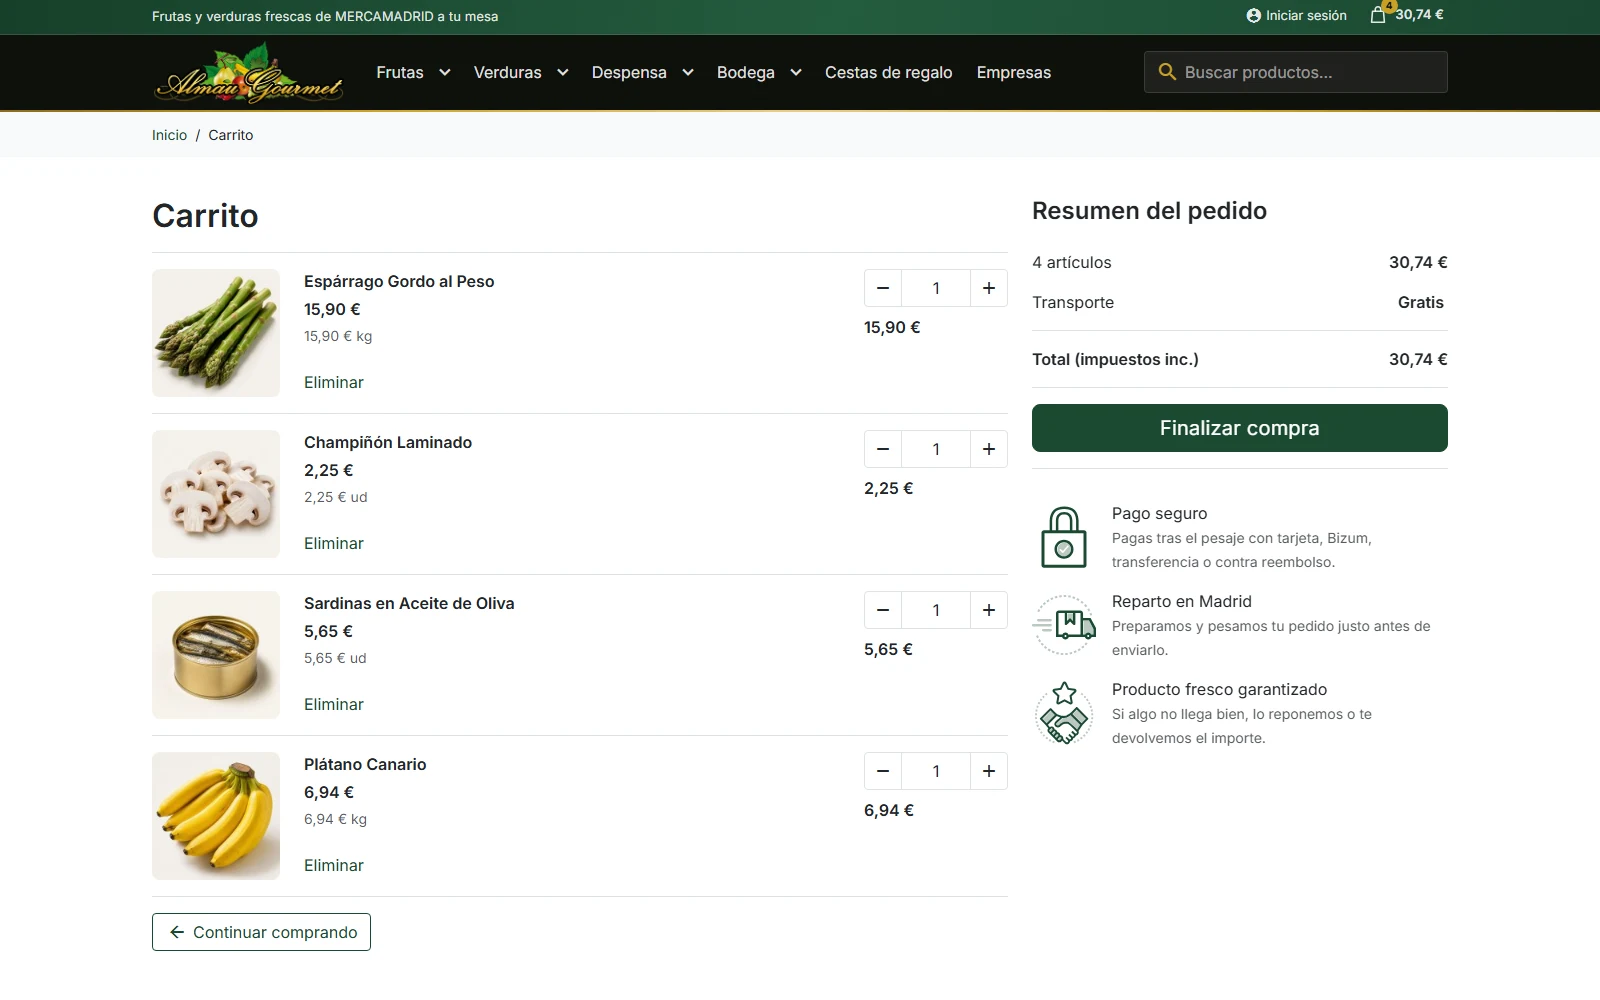
Task: Increase Sardinas en Aceite quantity with plus
Action: pyautogui.click(x=989, y=610)
